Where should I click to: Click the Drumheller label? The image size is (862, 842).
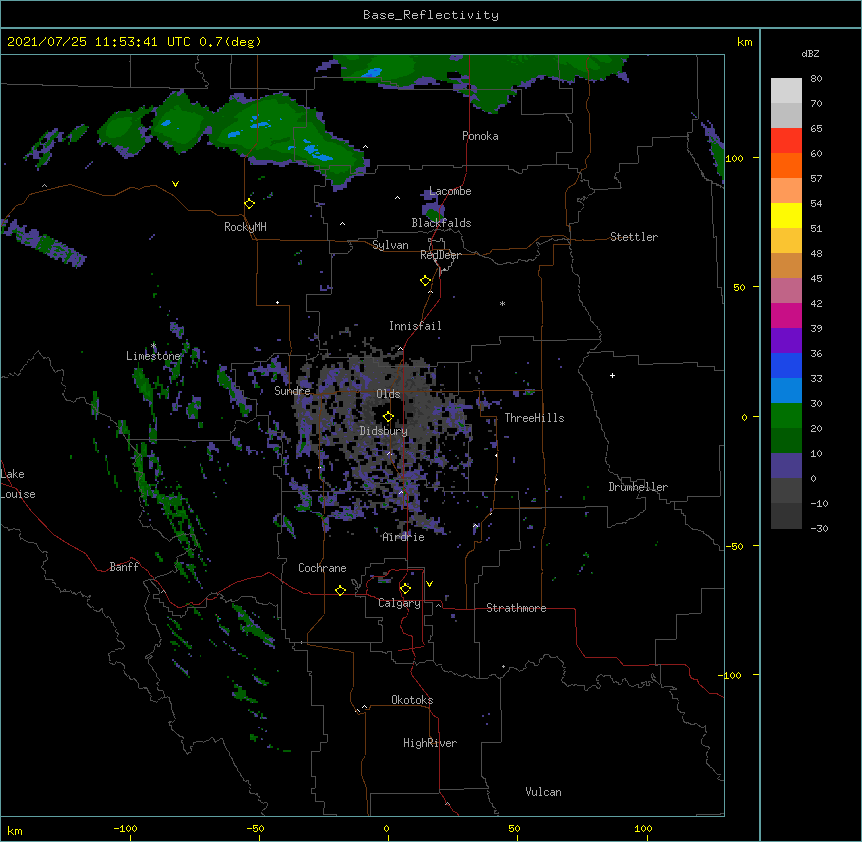click(638, 487)
